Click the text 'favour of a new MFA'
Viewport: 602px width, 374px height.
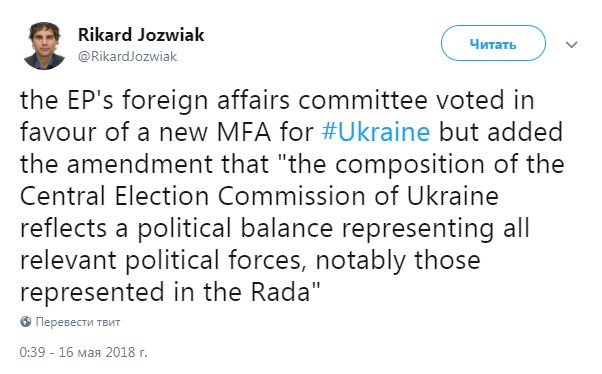click(146, 132)
